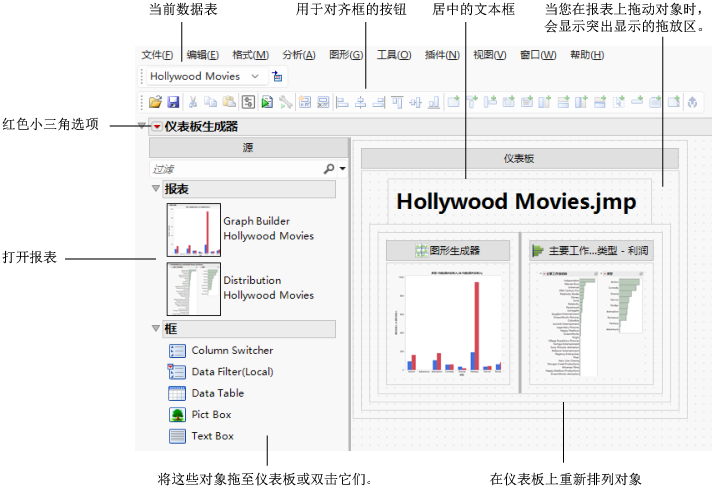
Task: Click the align vertical middle button
Action: pos(415,102)
